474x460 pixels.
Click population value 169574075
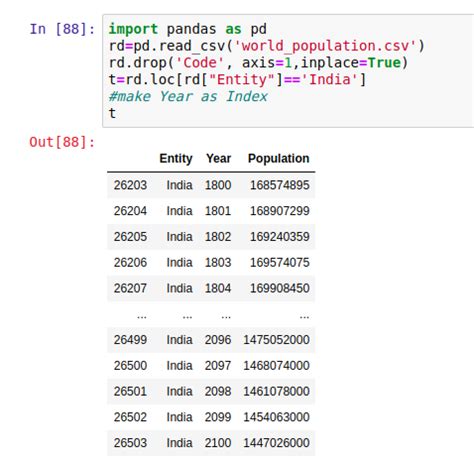pyautogui.click(x=280, y=262)
